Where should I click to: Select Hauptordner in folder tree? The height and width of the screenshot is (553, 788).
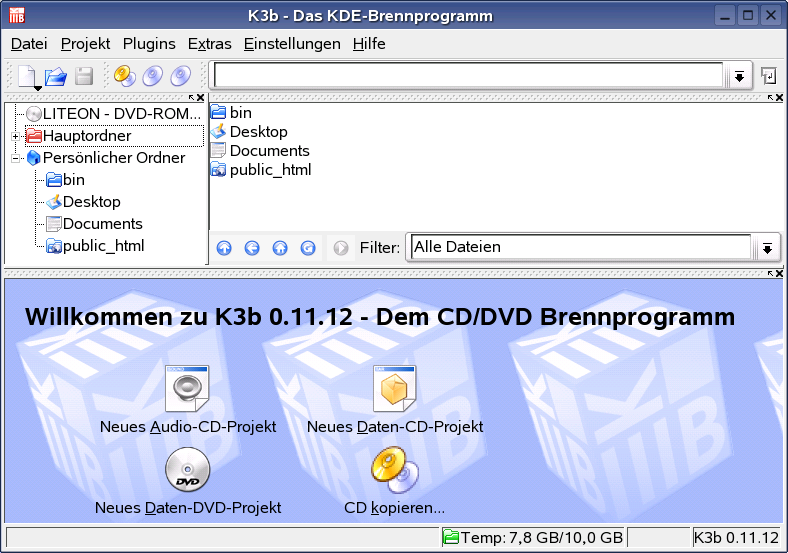[114, 136]
